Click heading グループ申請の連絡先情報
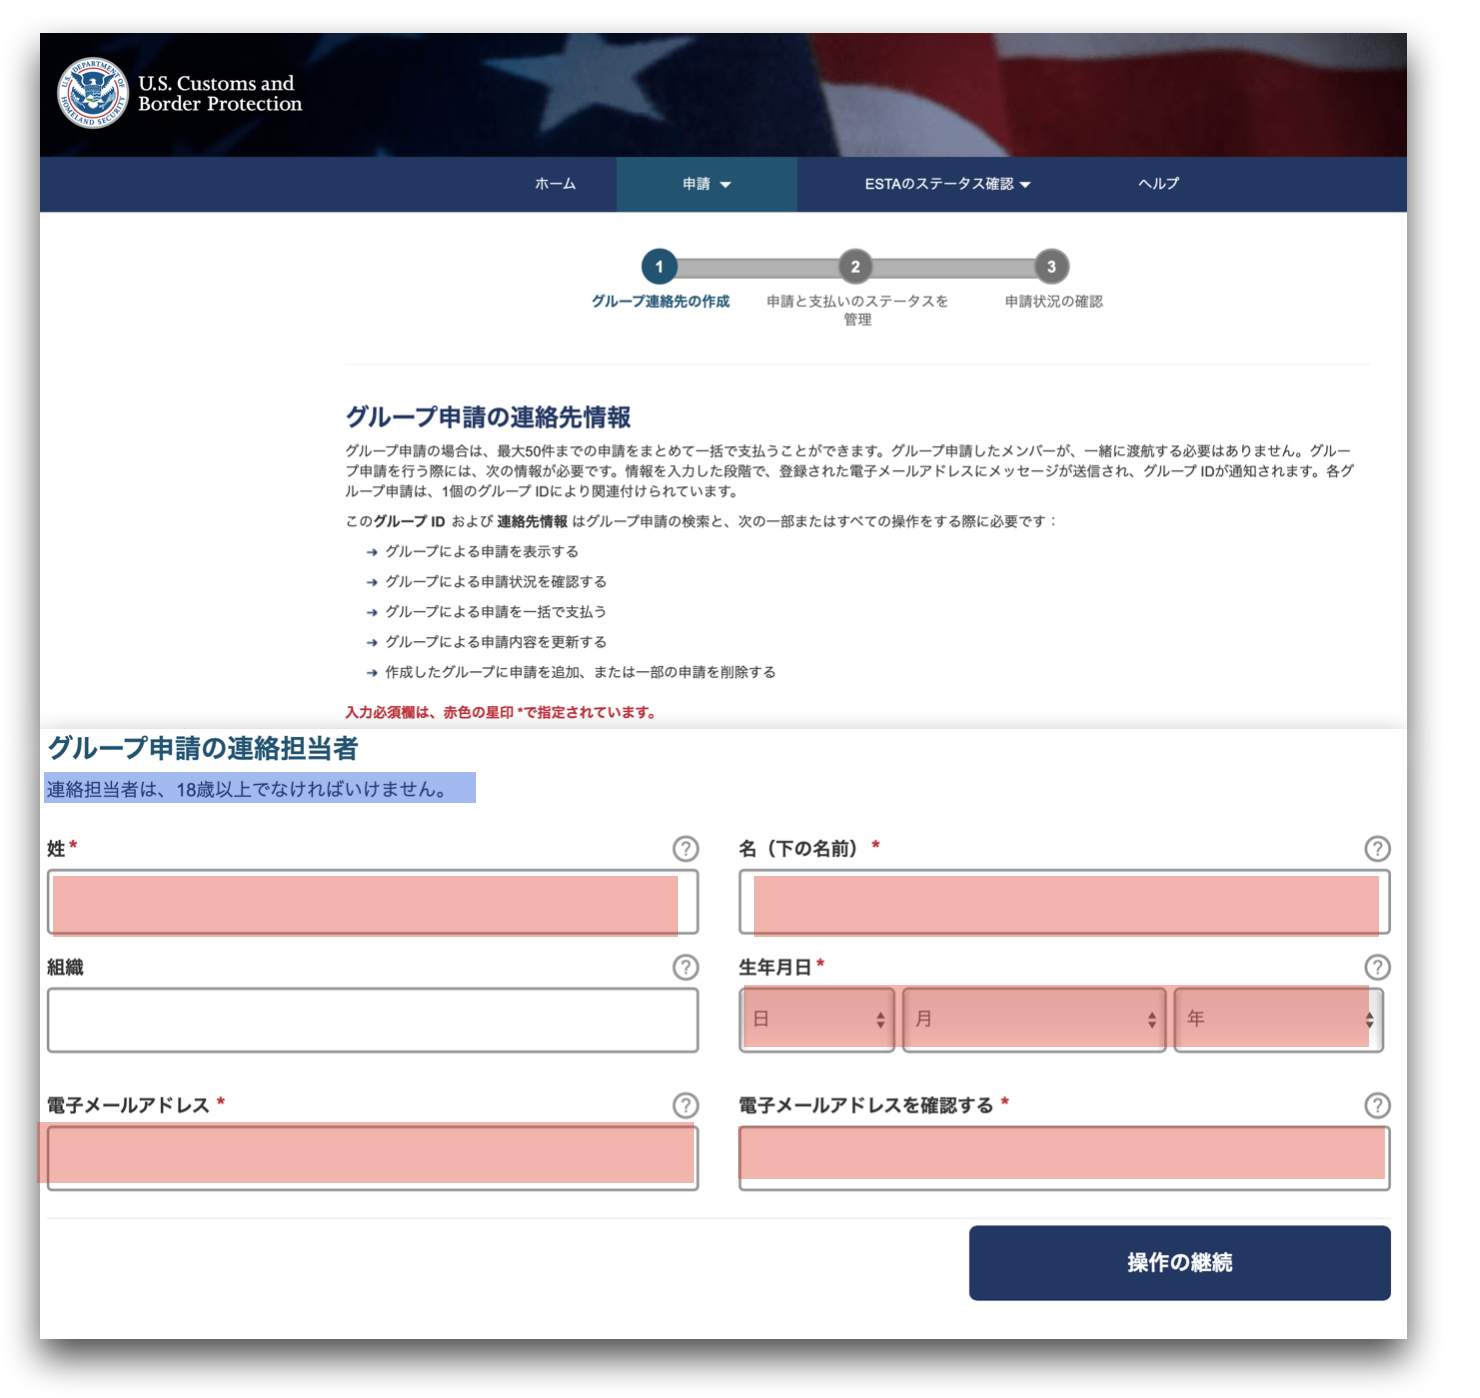 click(x=488, y=417)
